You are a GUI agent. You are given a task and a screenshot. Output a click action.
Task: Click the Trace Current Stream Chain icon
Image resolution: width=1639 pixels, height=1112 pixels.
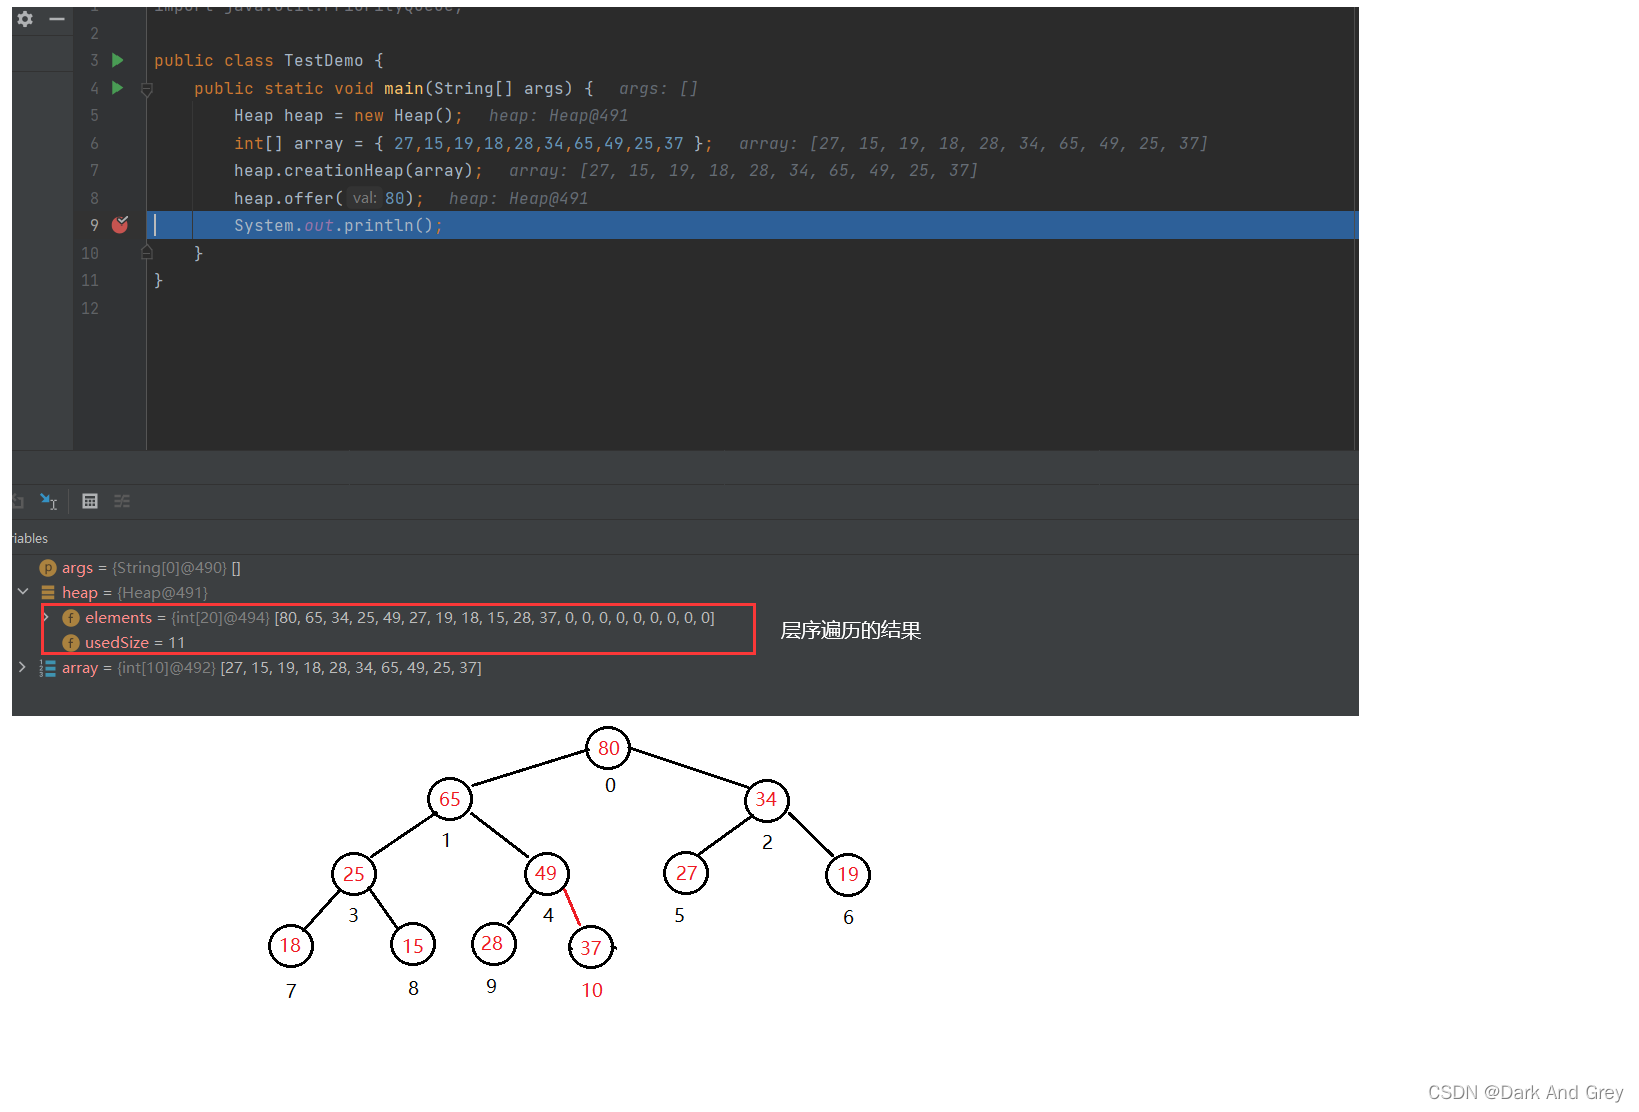(x=122, y=501)
